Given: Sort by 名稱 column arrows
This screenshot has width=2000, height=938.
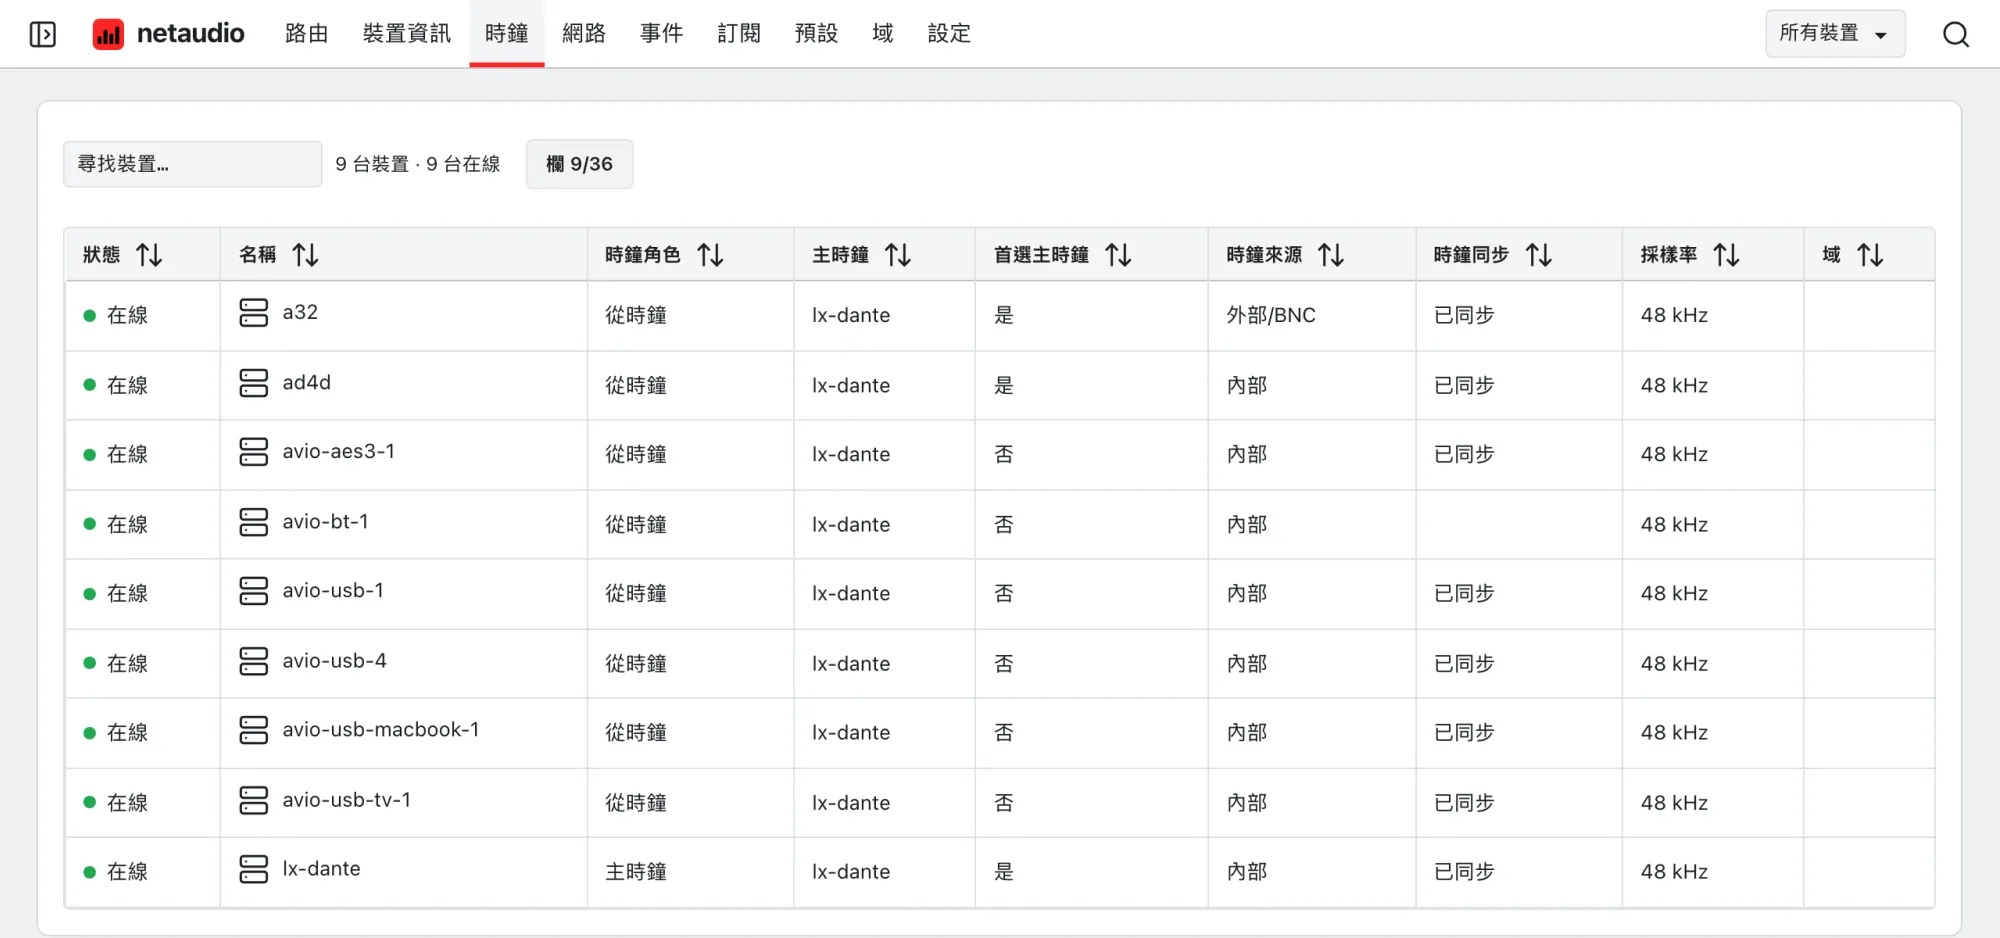Looking at the screenshot, I should click(x=305, y=255).
